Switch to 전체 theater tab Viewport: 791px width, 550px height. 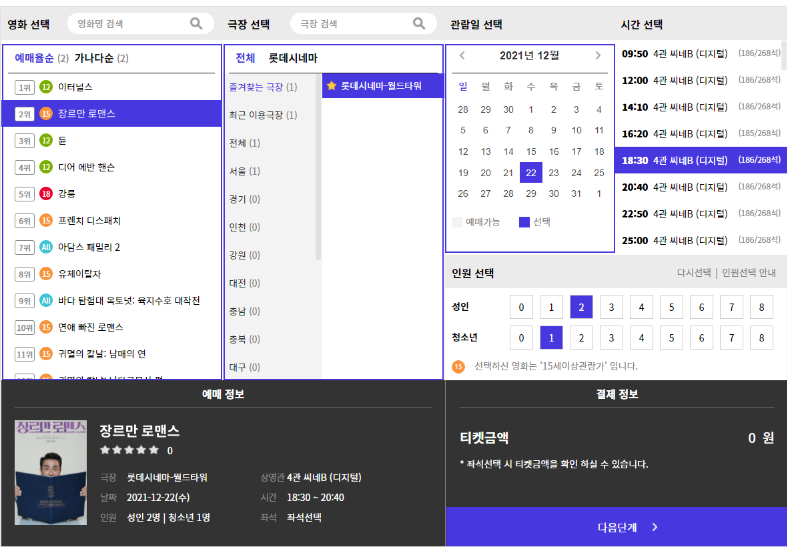coord(245,58)
